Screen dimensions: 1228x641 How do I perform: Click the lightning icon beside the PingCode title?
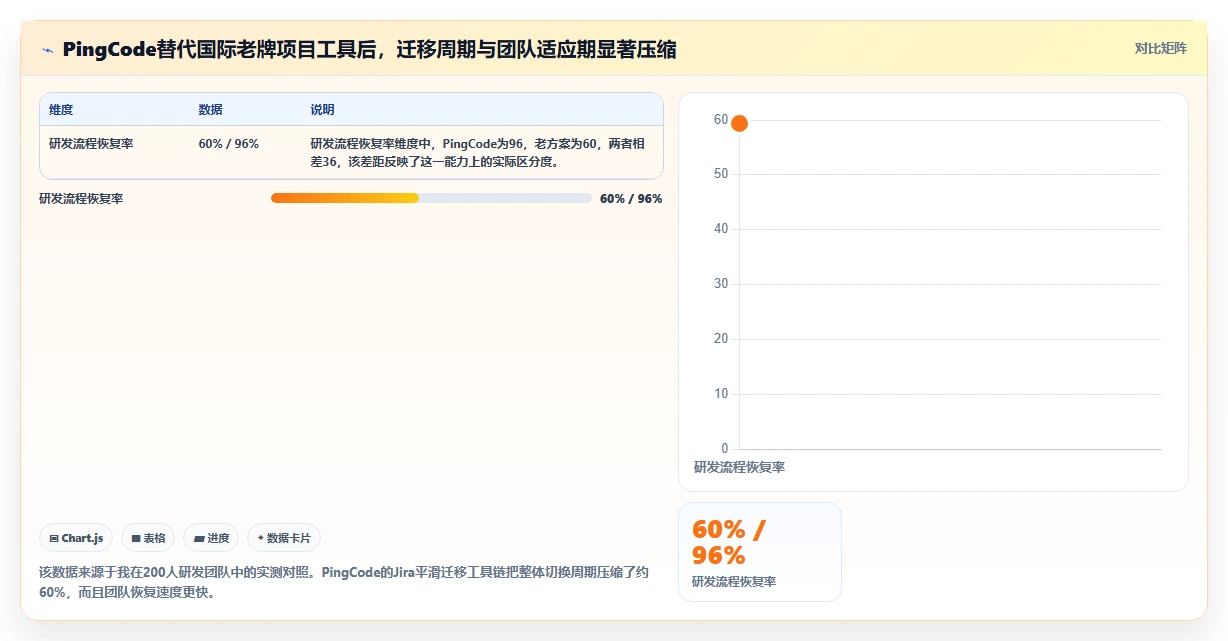coord(48,50)
